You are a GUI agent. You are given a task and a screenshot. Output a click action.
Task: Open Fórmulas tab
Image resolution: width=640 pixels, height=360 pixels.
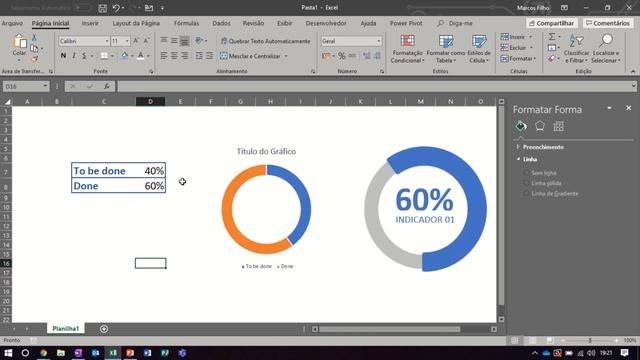pos(187,23)
